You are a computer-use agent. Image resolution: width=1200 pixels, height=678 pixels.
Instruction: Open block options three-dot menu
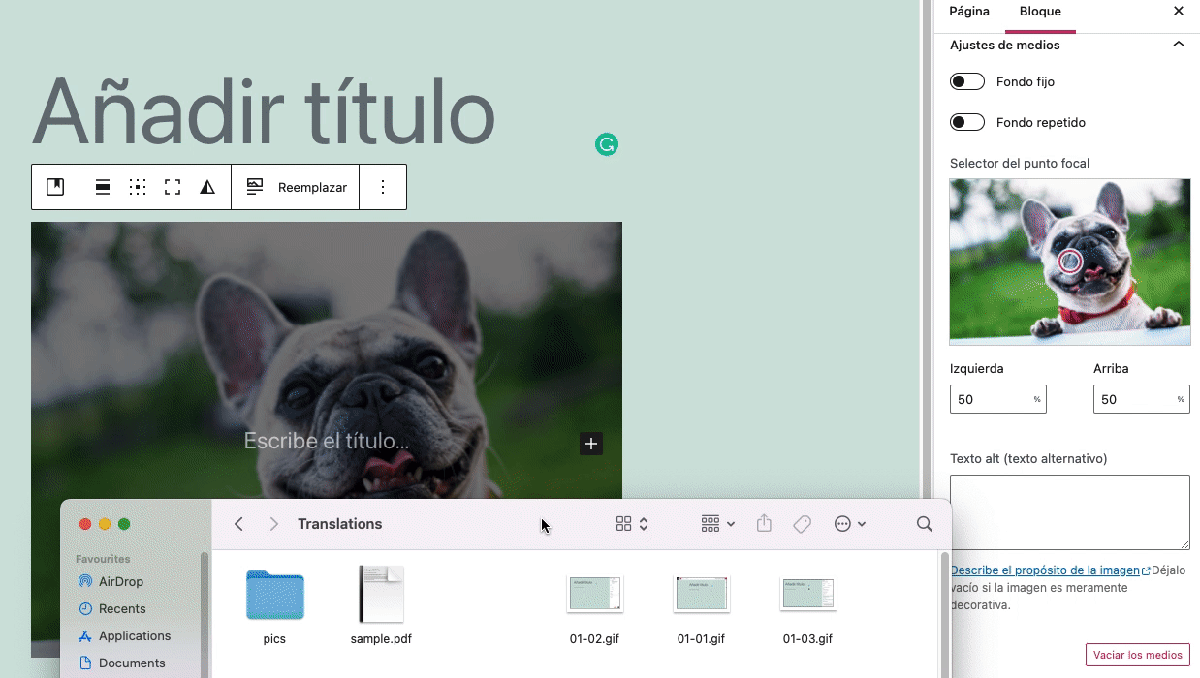point(383,187)
